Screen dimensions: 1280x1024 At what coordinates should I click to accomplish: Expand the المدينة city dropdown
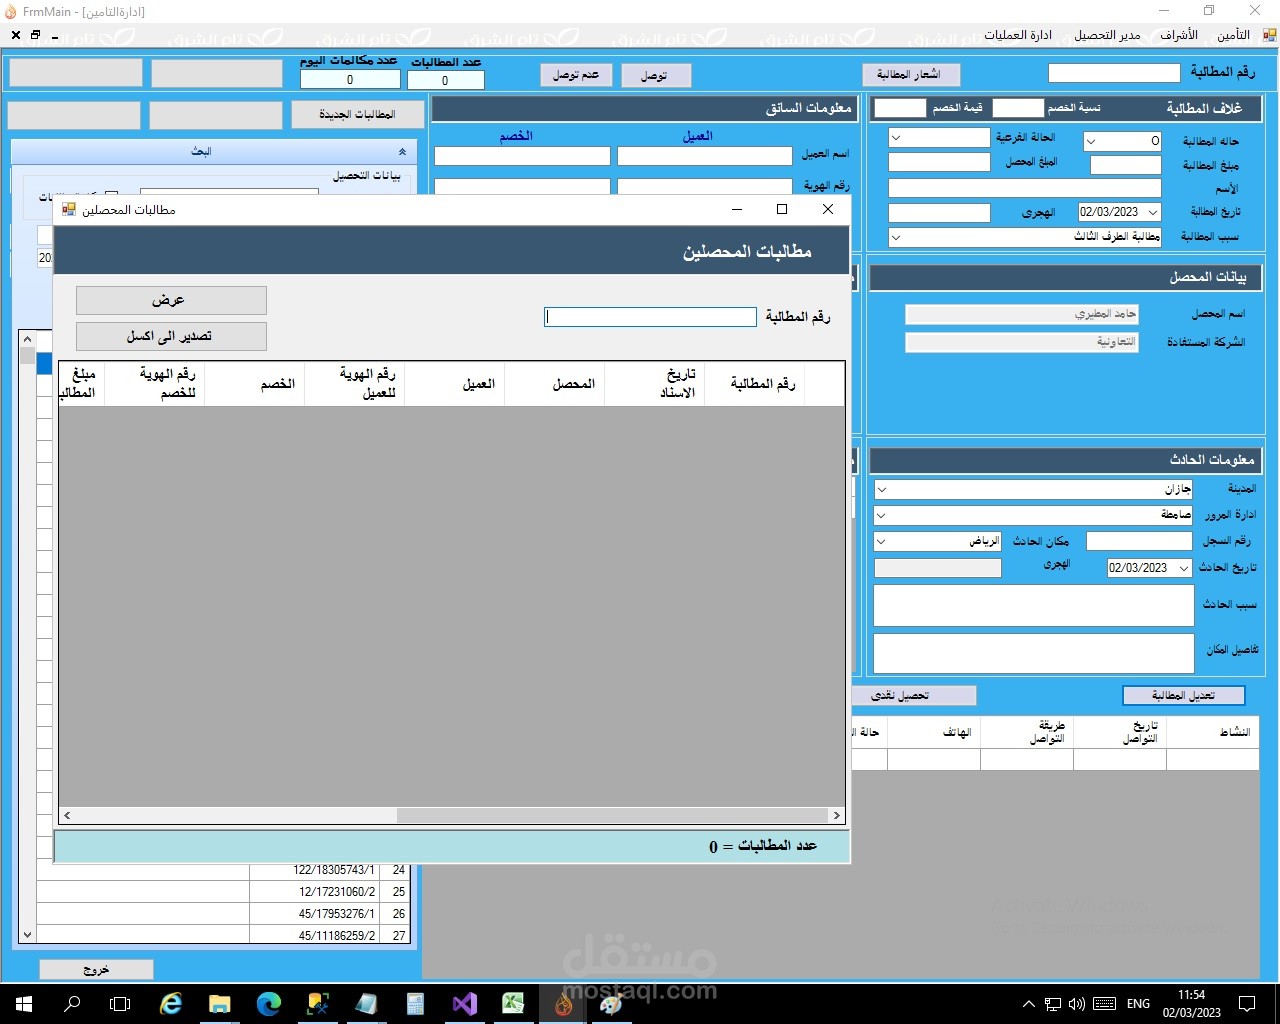(882, 489)
